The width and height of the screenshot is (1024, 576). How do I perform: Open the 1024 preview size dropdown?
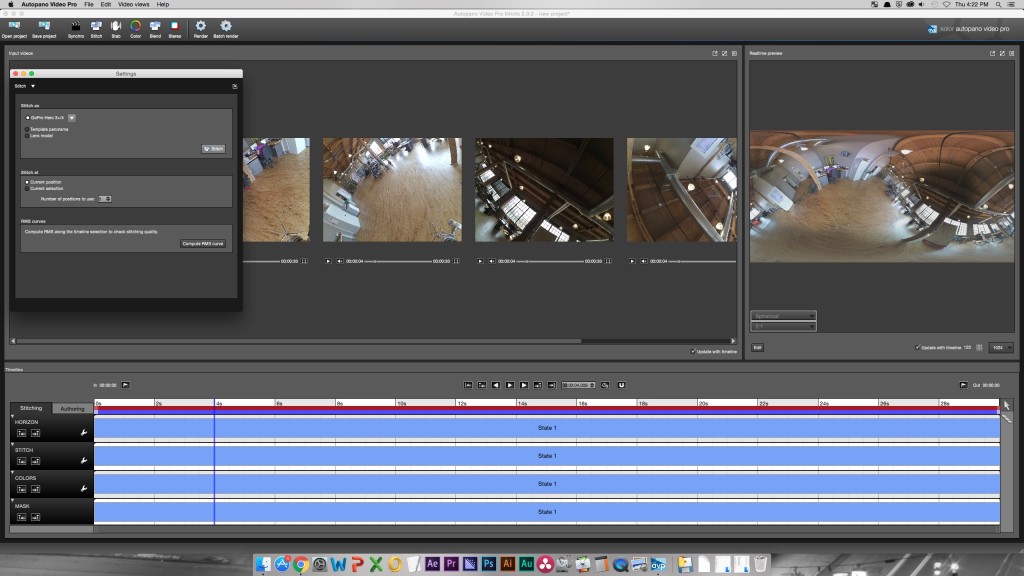(x=1001, y=347)
